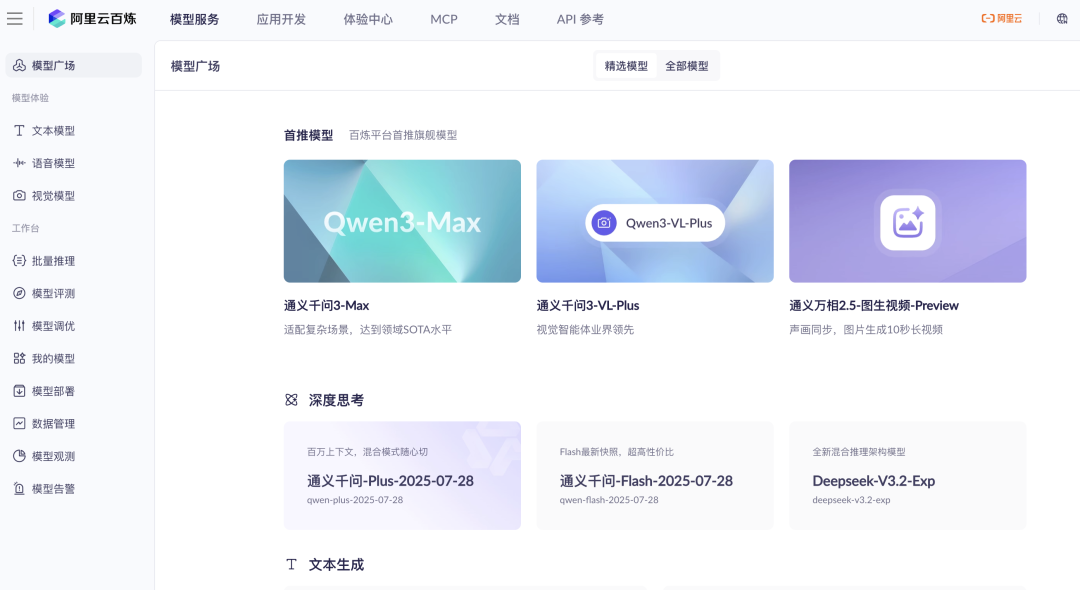Click the 模型广场 sidebar icon
The image size is (1080, 590).
tap(19, 65)
